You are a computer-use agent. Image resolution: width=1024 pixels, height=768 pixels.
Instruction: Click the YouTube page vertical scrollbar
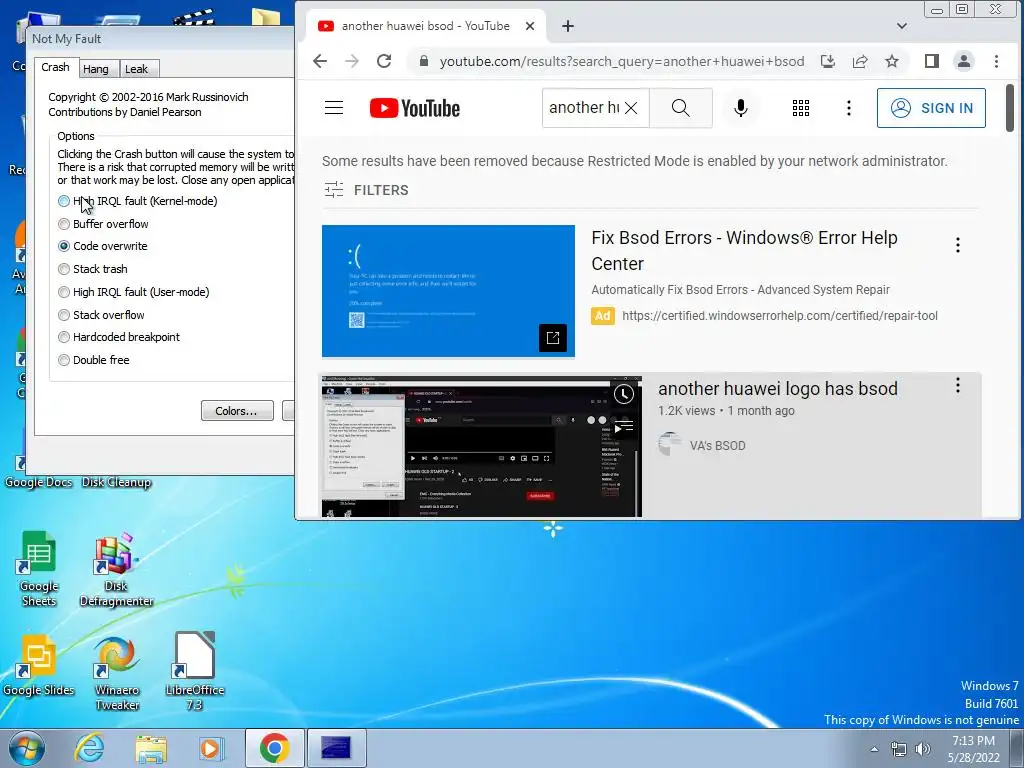tap(1010, 108)
